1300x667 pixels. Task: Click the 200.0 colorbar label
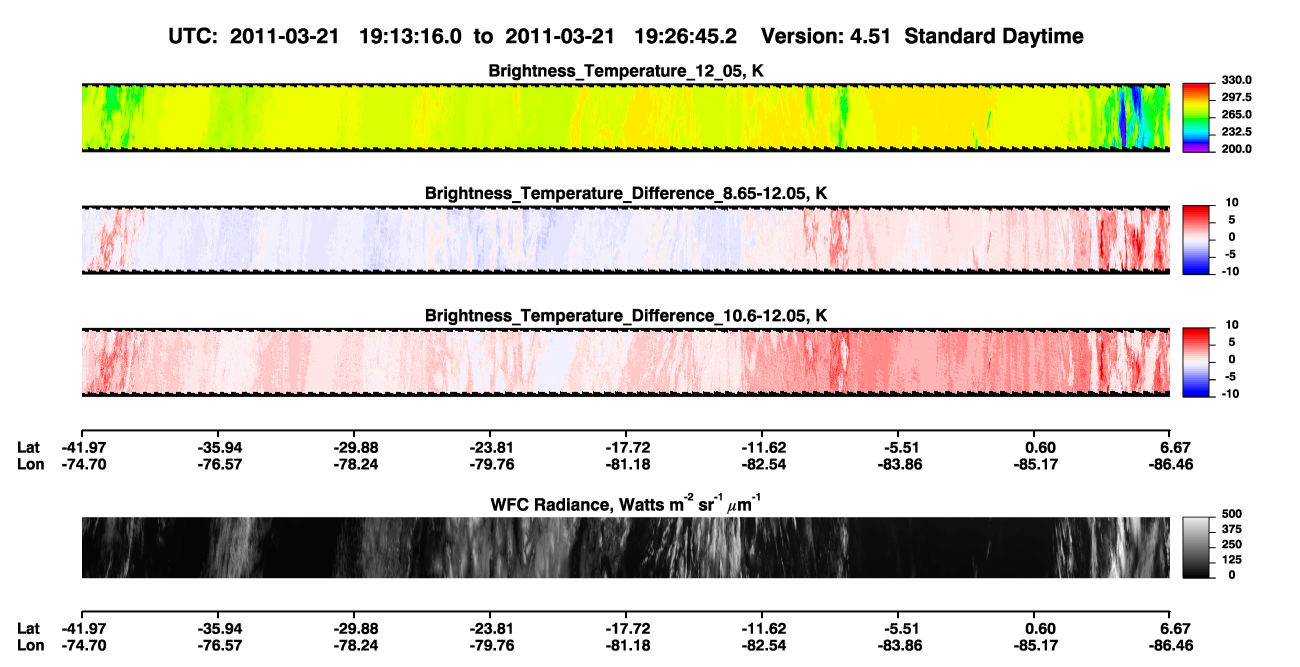1237,149
